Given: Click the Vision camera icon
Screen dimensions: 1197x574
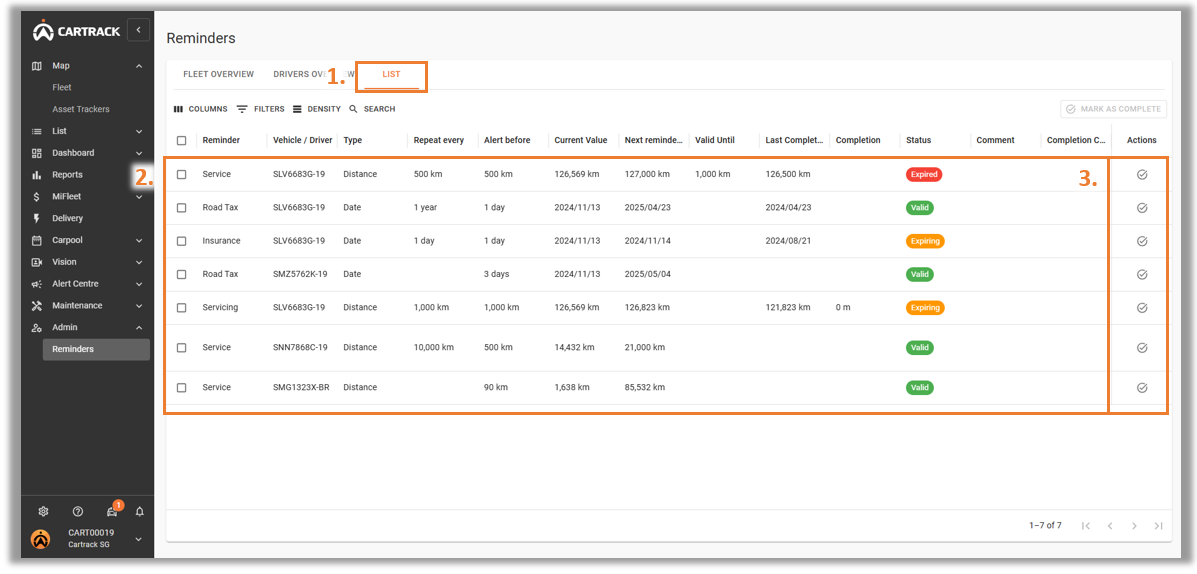Looking at the screenshot, I should 37,262.
